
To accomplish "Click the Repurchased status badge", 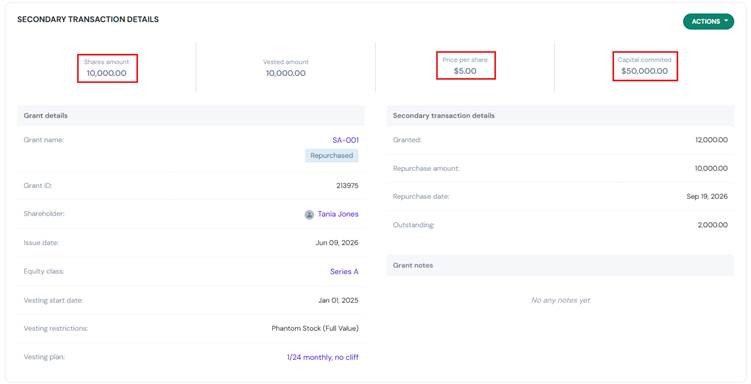I will [331, 156].
